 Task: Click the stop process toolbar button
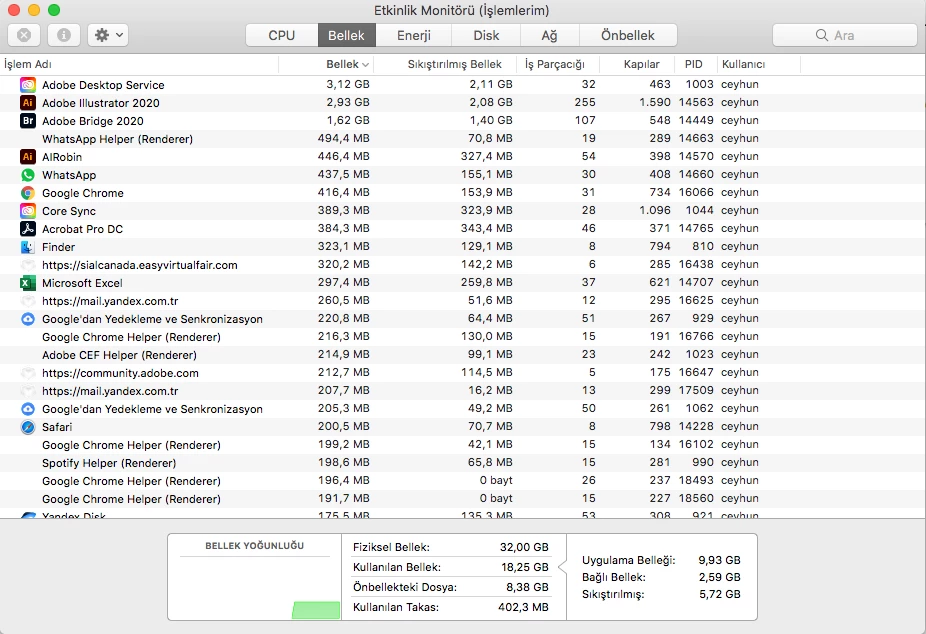click(24, 35)
